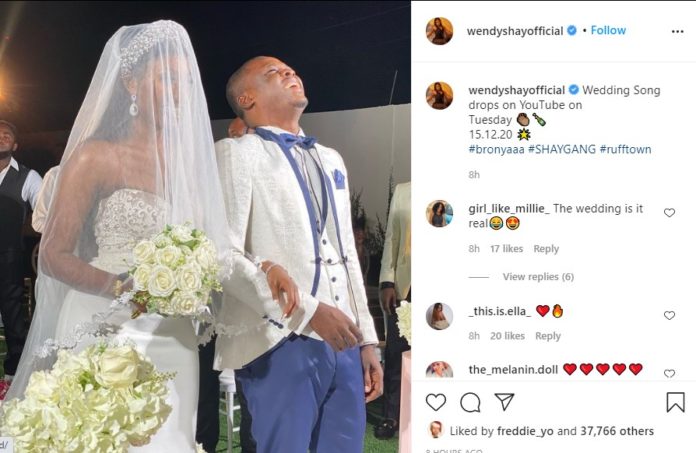The image size is (696, 453).
Task: Share the post via paper plane icon
Action: pos(504,402)
